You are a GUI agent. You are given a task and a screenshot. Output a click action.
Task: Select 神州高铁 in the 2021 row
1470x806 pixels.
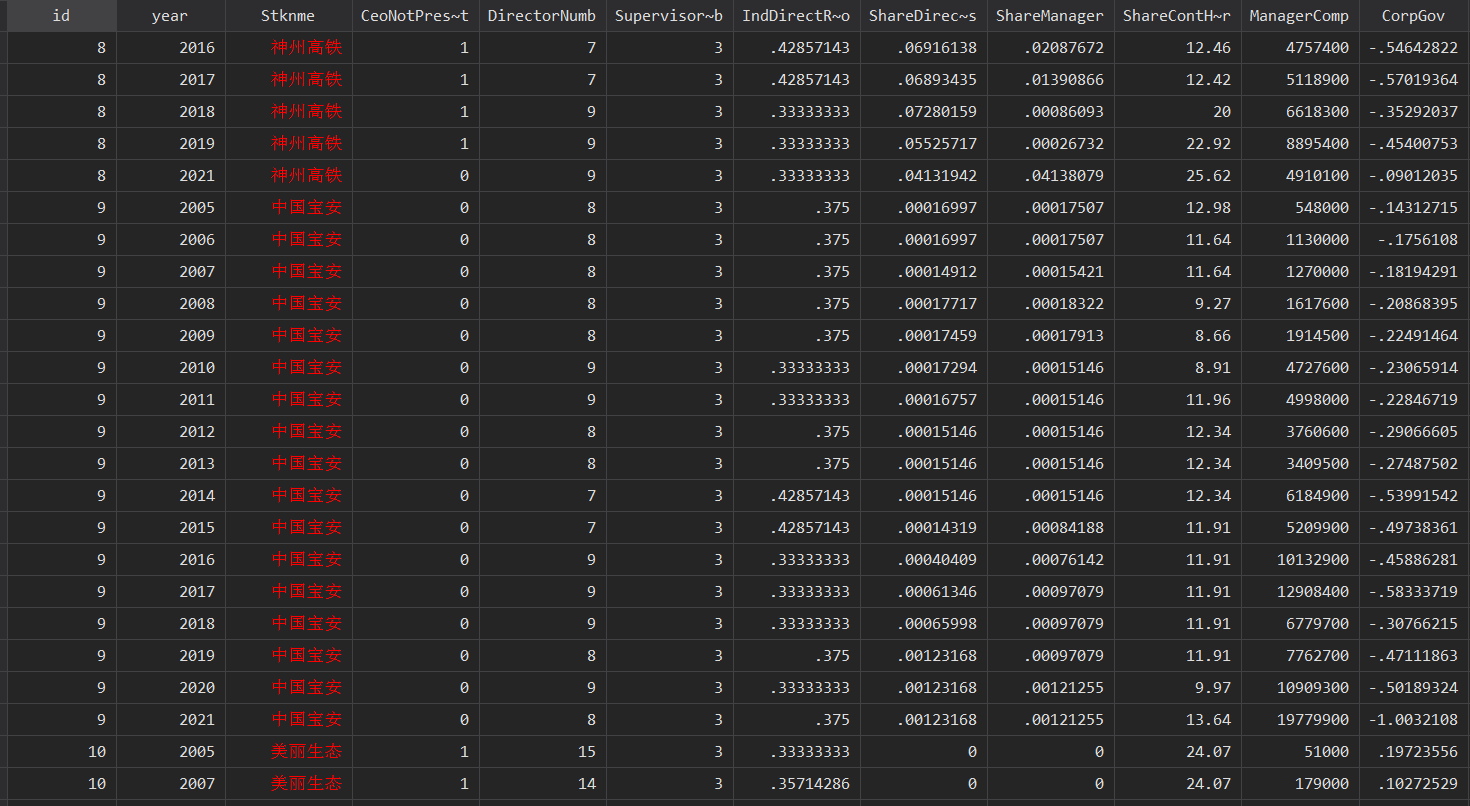tap(307, 176)
